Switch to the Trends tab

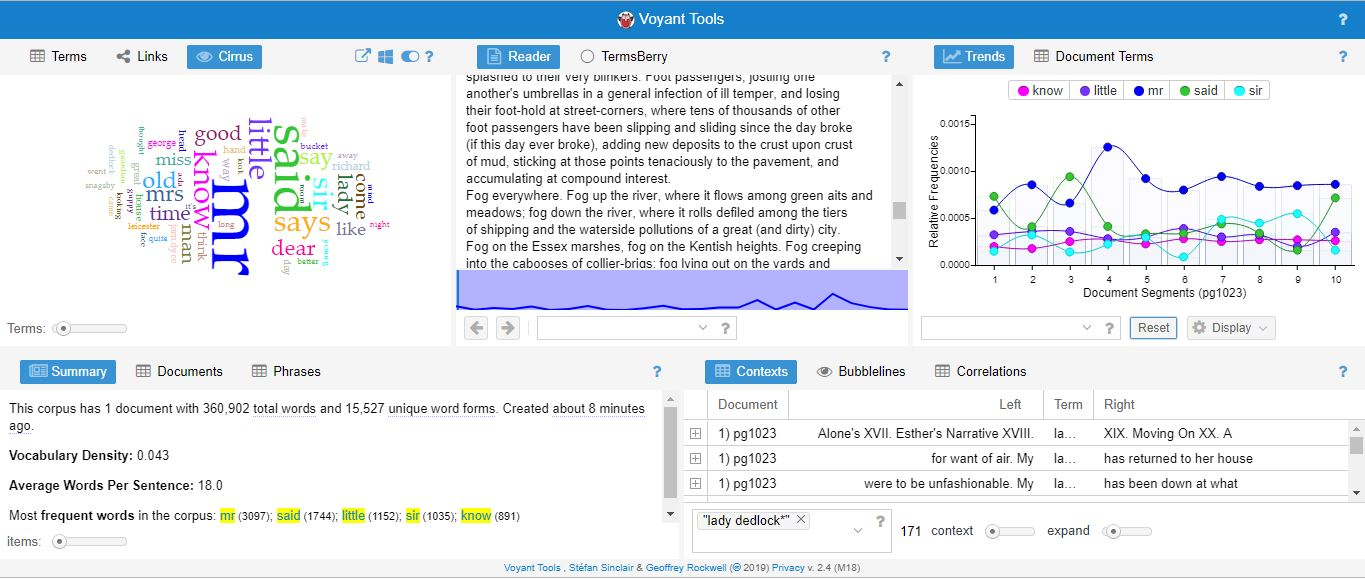click(x=973, y=57)
